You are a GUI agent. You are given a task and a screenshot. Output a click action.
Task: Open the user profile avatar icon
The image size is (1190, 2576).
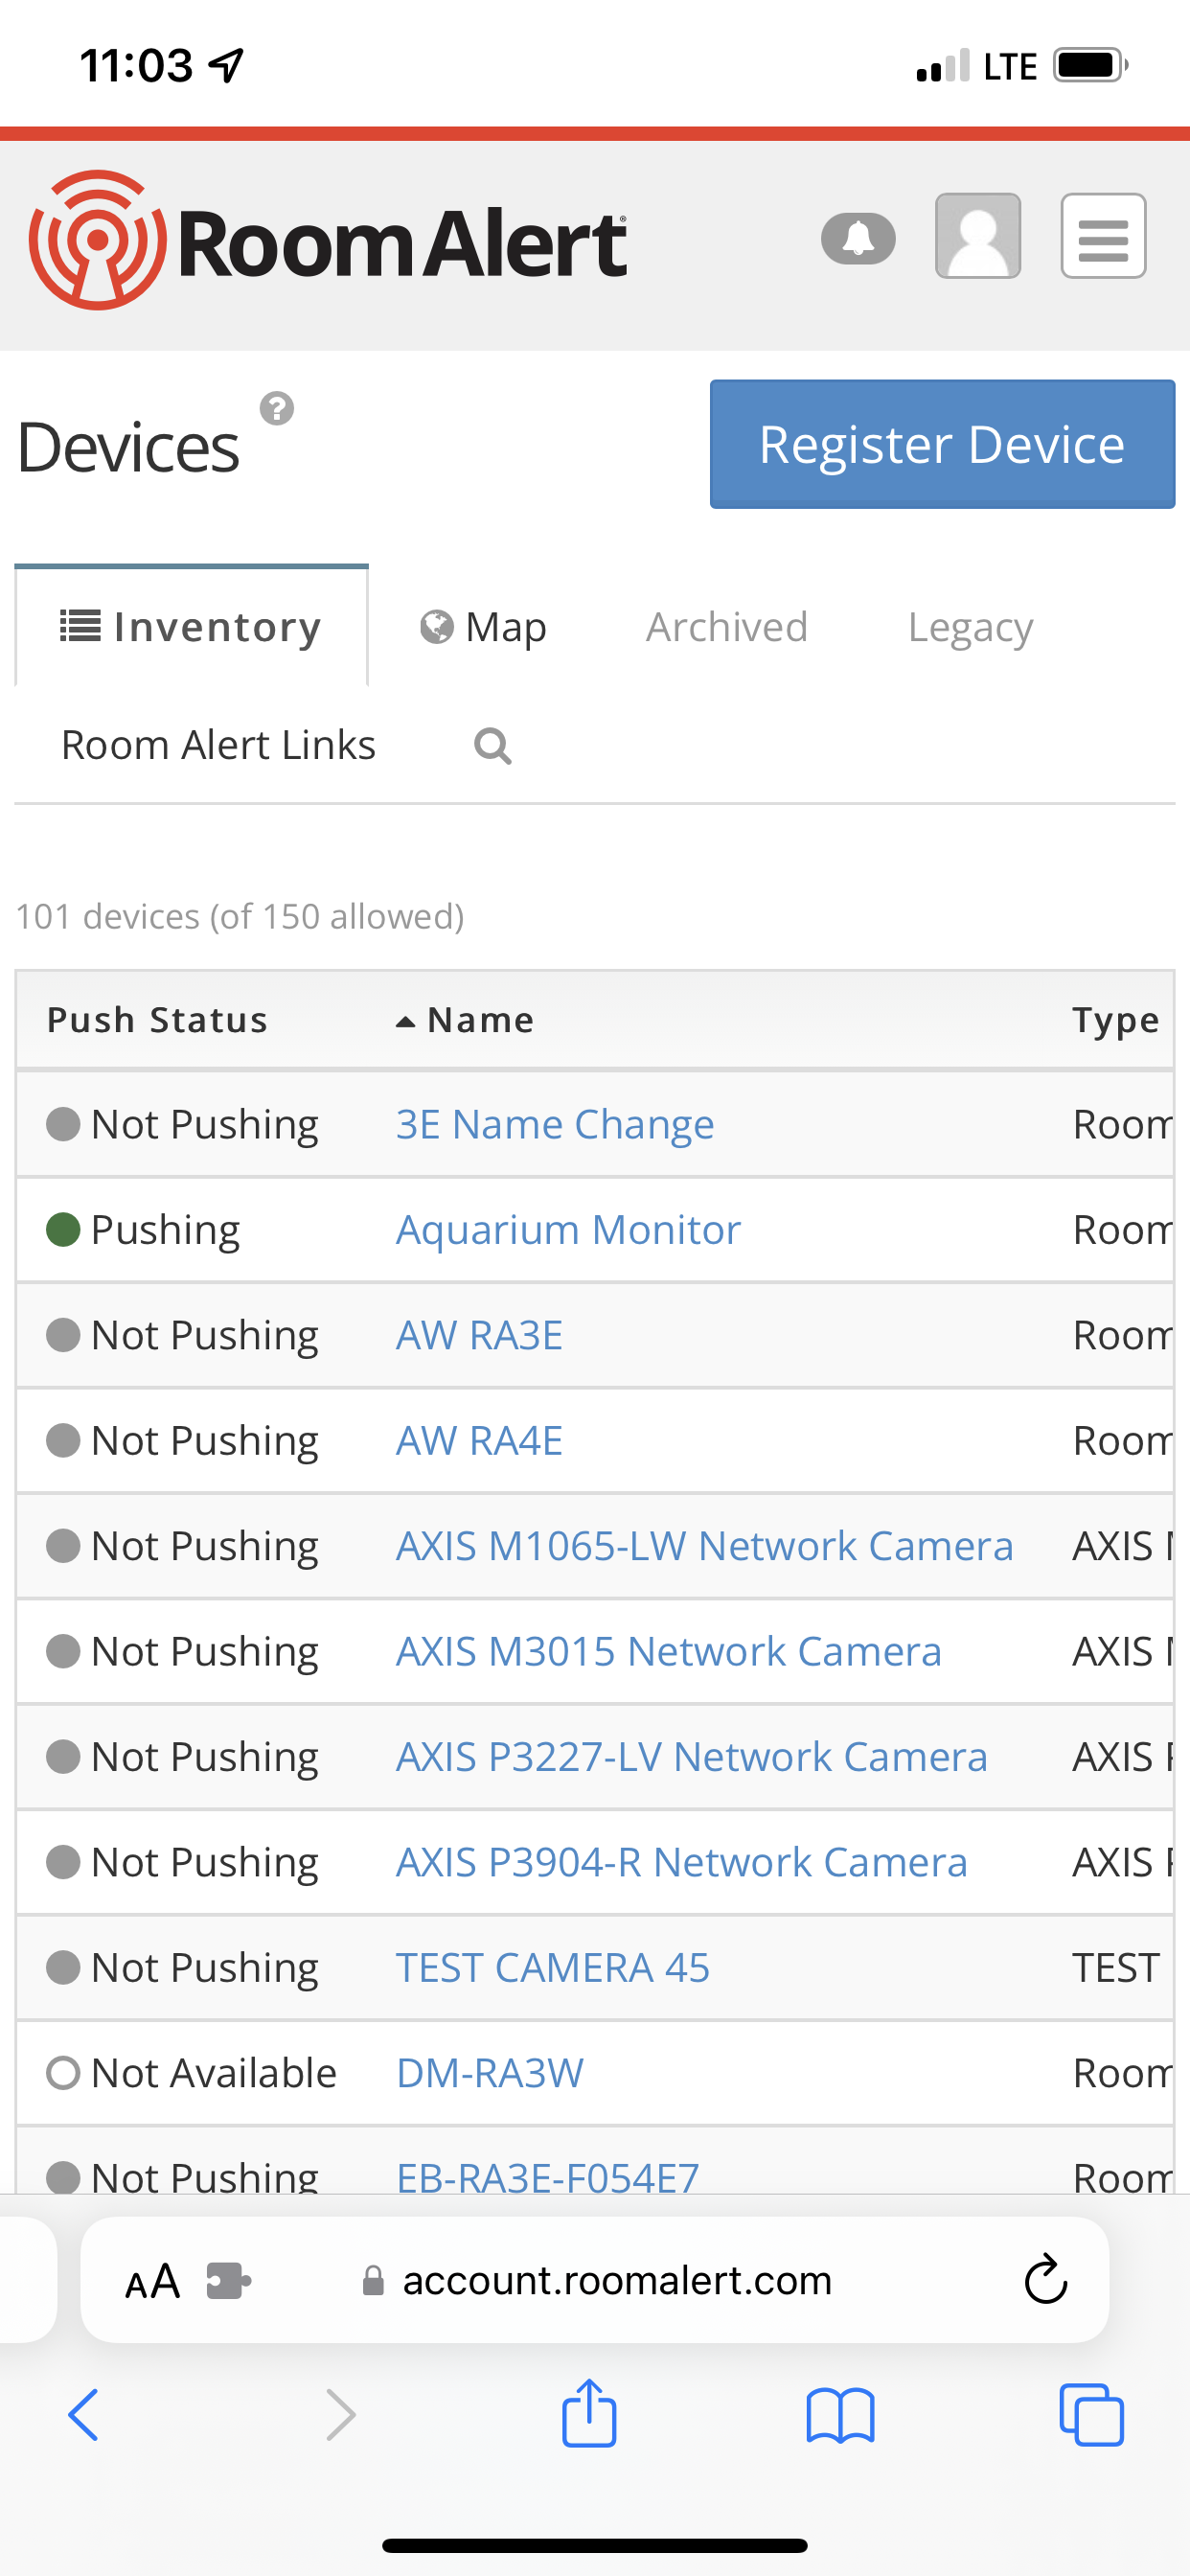(977, 236)
